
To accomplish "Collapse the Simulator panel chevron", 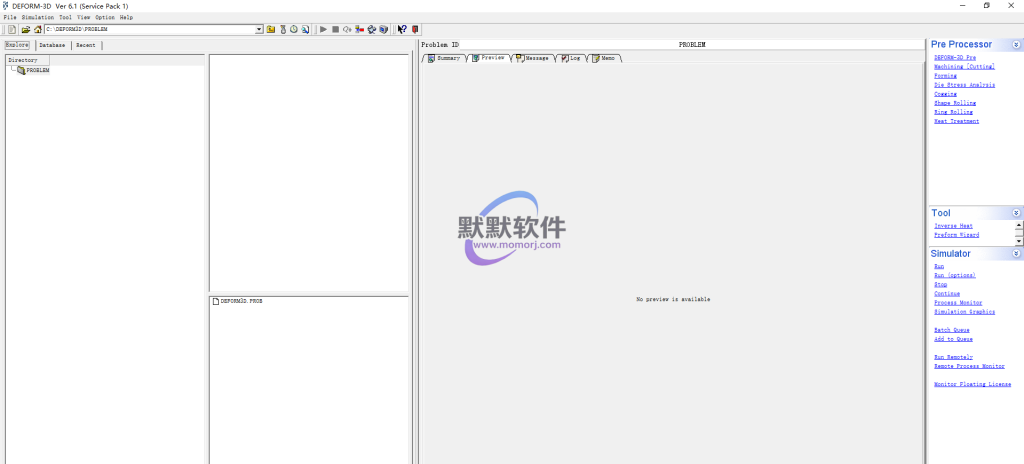I will pos(1016,254).
